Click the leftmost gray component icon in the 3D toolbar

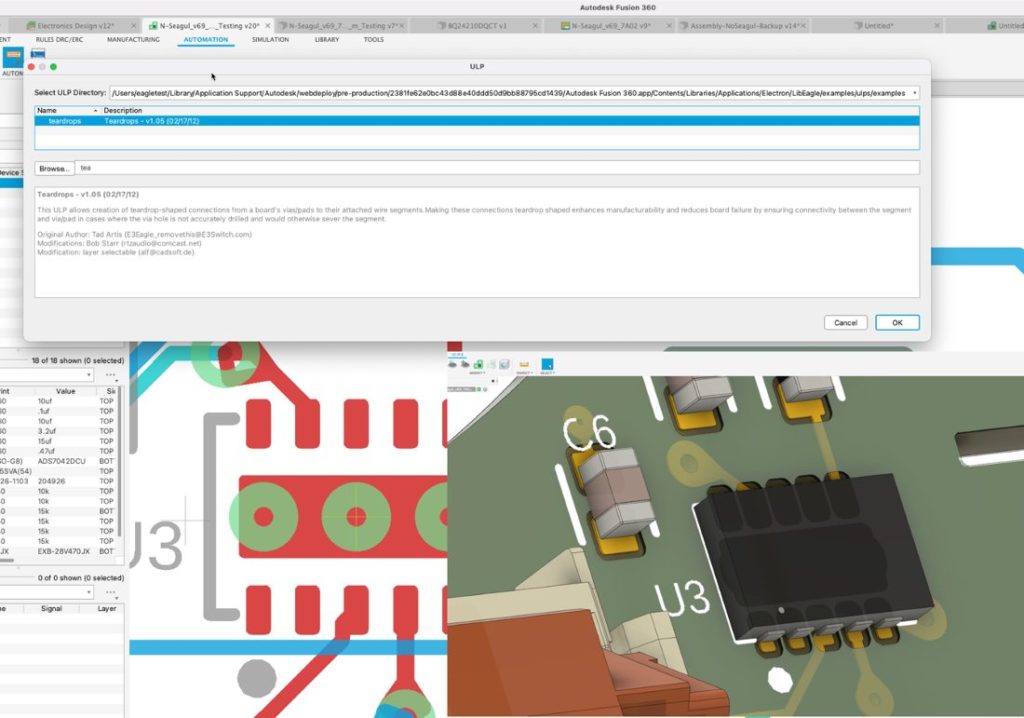[x=453, y=364]
